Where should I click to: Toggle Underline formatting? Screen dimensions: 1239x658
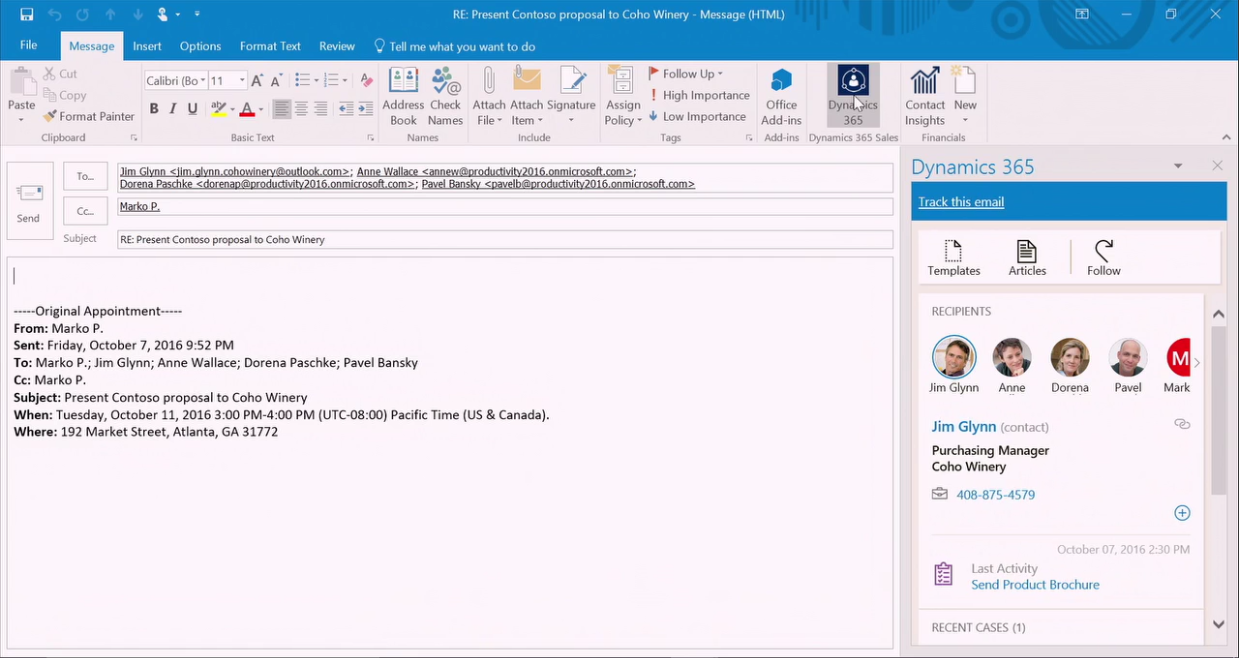click(192, 109)
